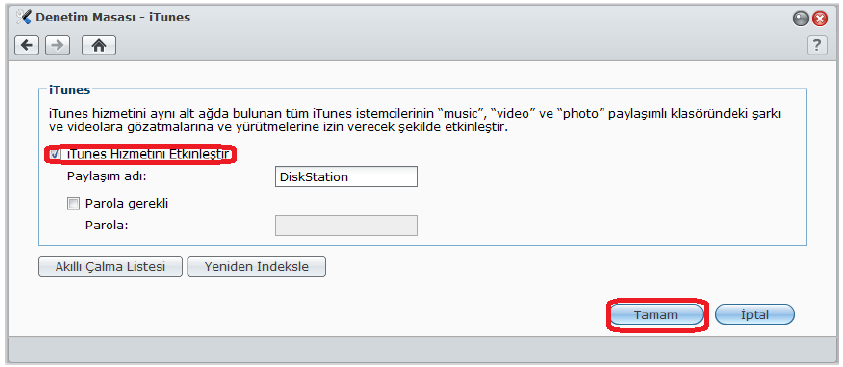The height and width of the screenshot is (367, 843).
Task: Click the Denetim Masası tools icon in title bar
Action: (24, 17)
